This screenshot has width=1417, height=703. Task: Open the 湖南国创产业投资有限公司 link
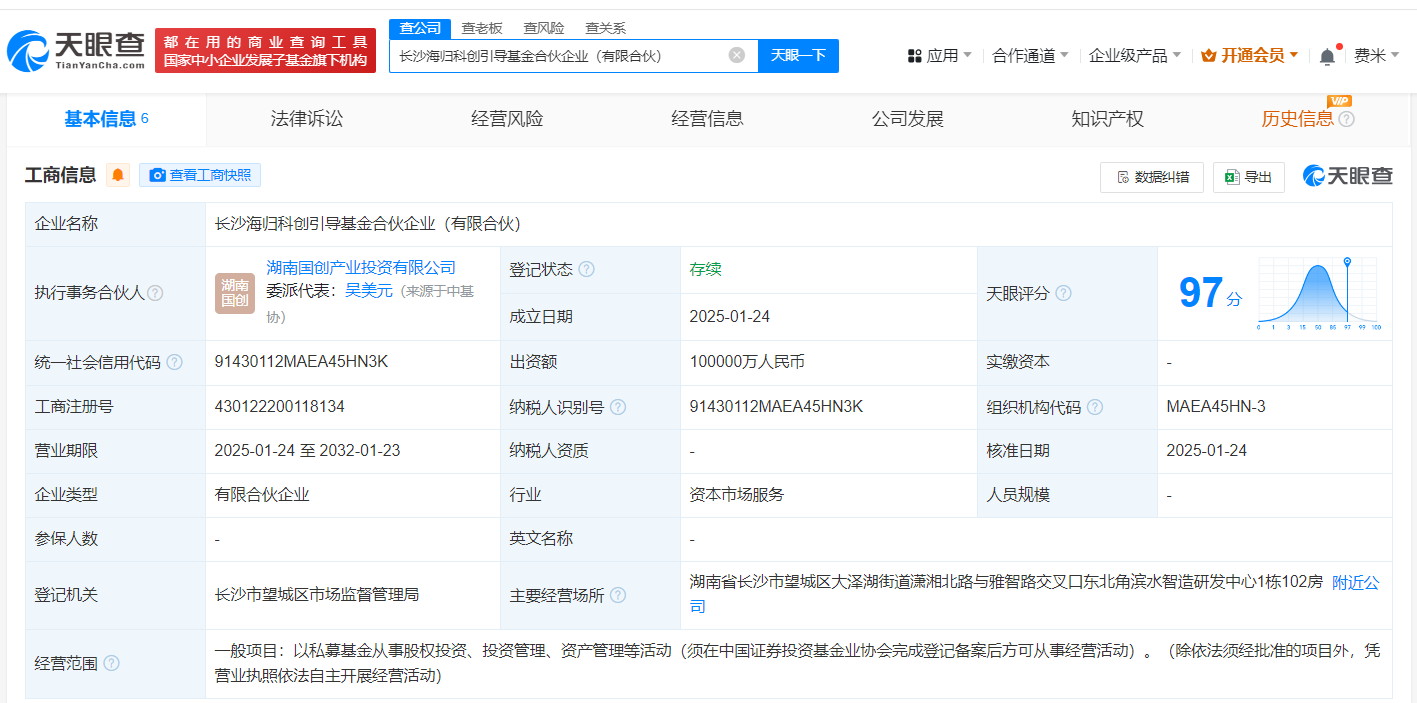point(361,268)
